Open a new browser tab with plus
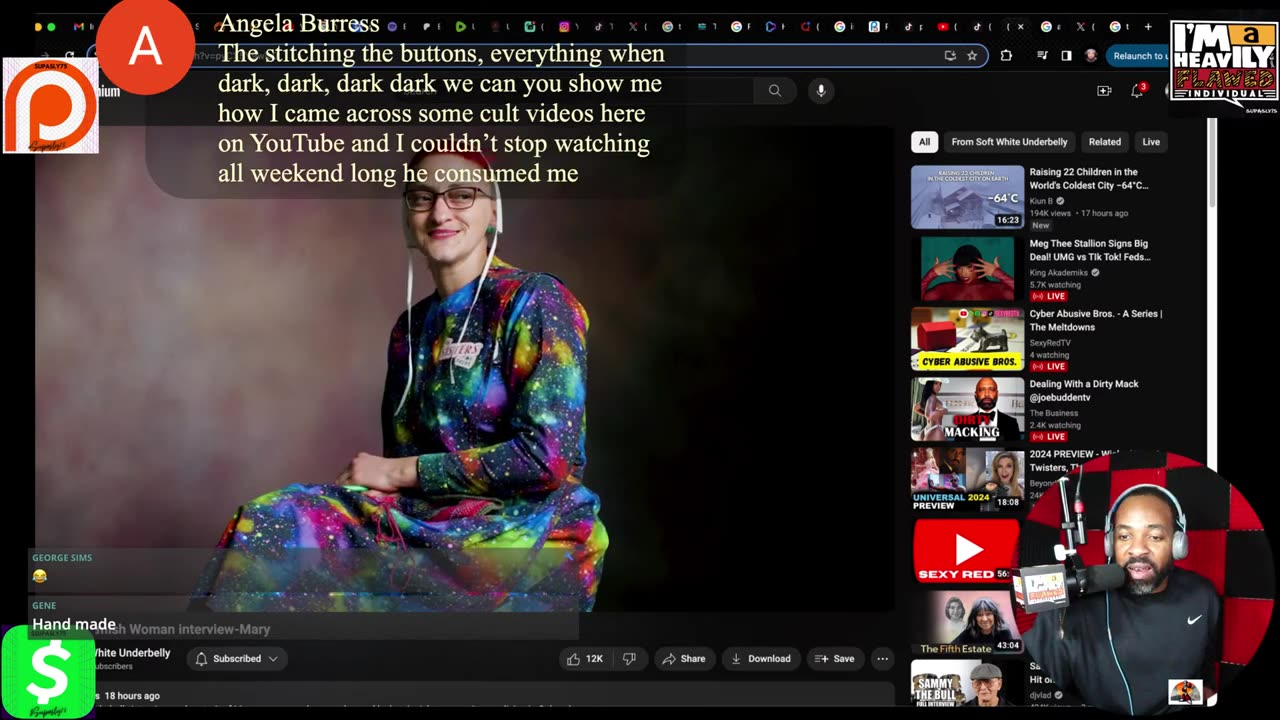 click(x=1148, y=27)
